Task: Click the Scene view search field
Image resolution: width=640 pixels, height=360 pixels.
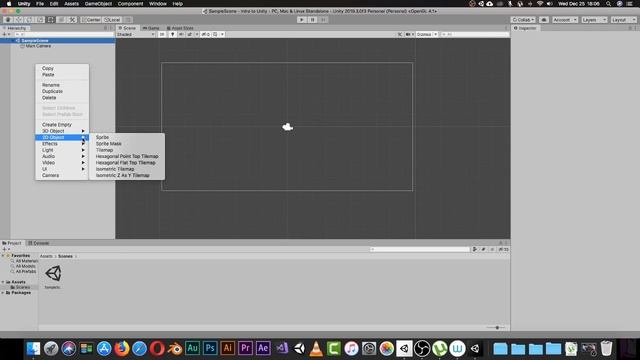Action: [476, 34]
